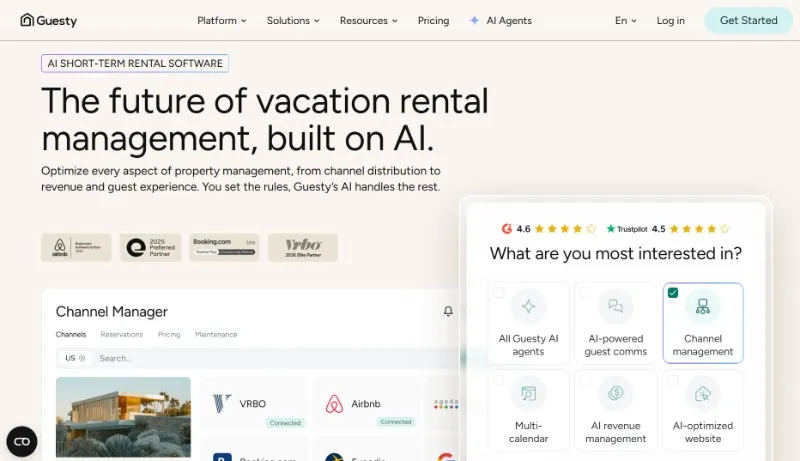Click the Channel management network icon
This screenshot has height=461, width=800.
point(703,306)
